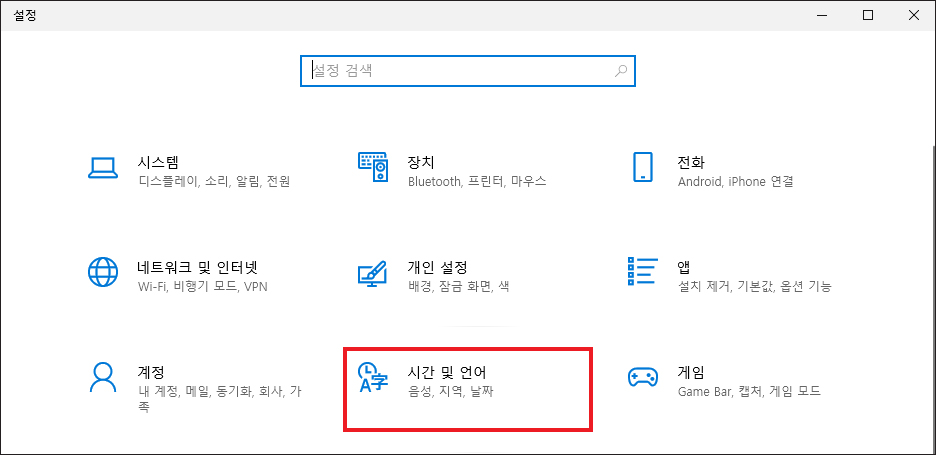
Task: Minimize the 설정 window
Action: [x=822, y=16]
